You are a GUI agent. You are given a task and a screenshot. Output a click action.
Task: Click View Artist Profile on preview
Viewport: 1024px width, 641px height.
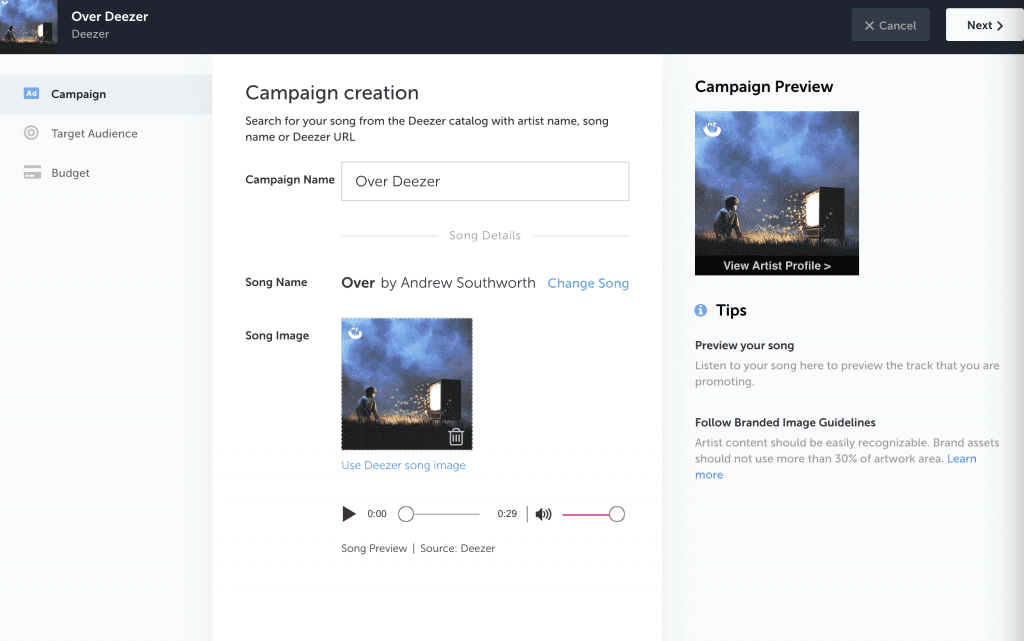pos(776,266)
